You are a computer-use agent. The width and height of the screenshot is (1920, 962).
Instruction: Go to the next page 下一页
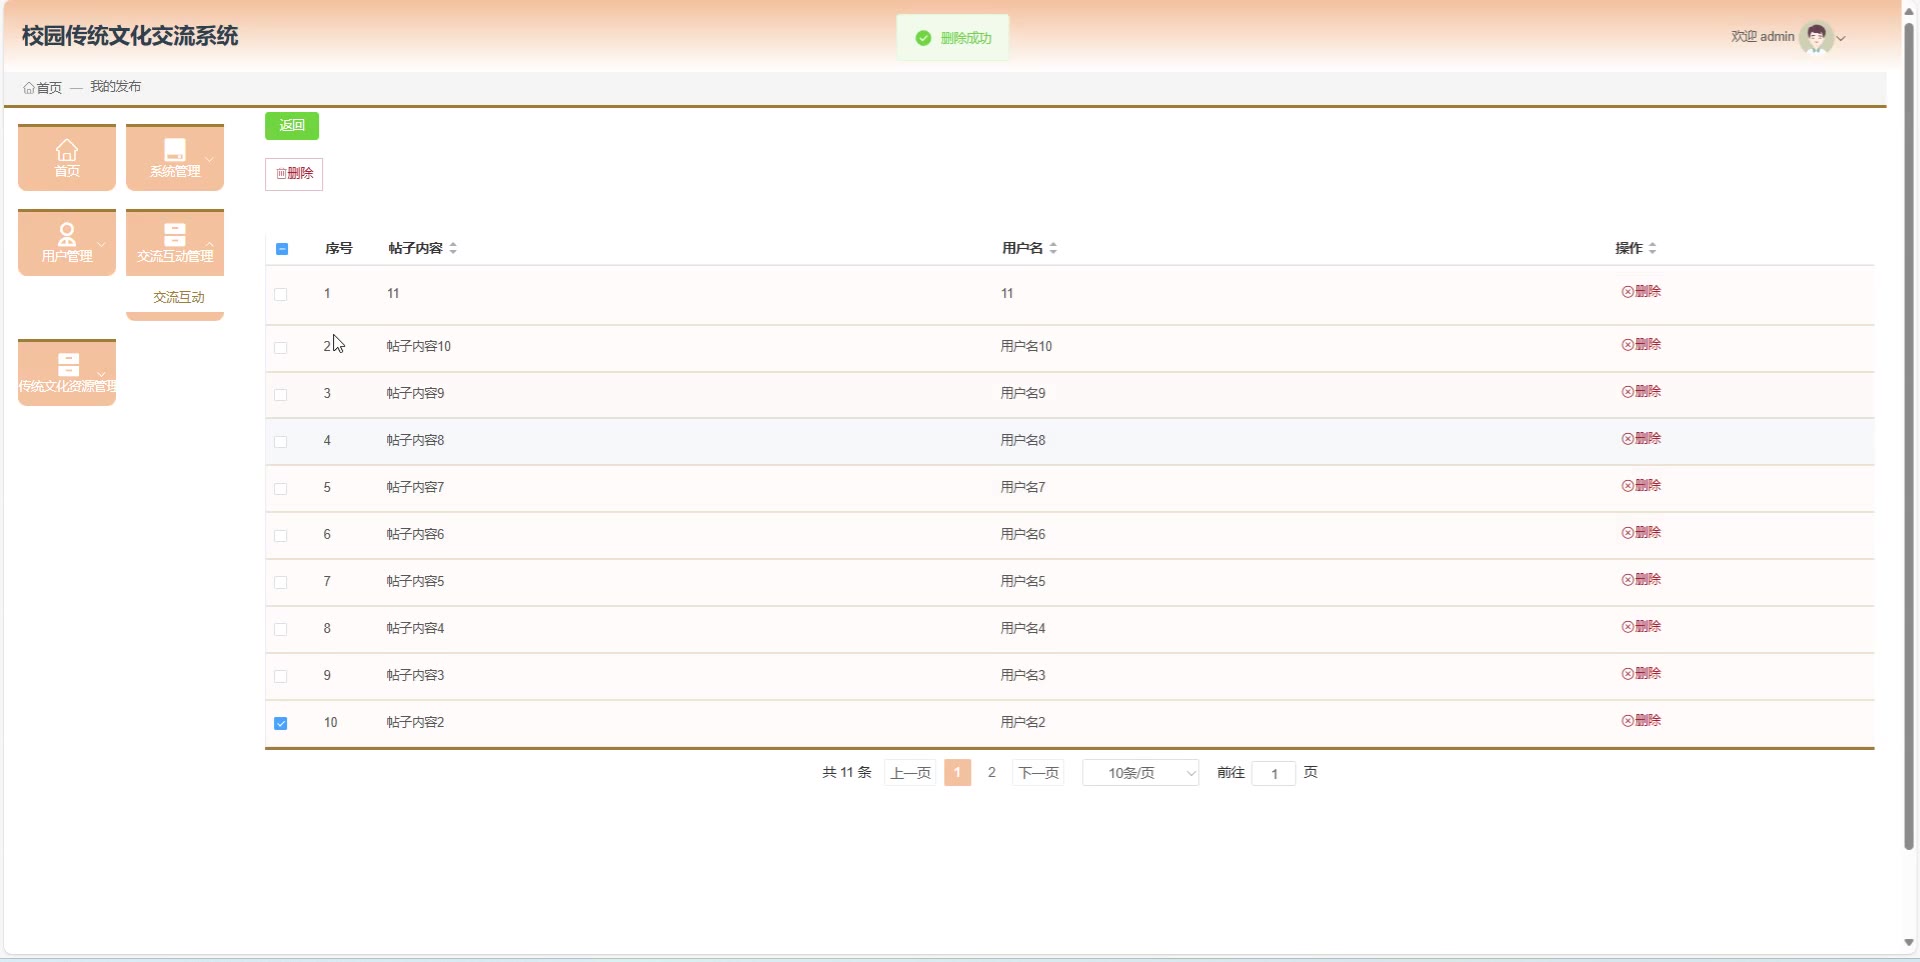[1038, 773]
